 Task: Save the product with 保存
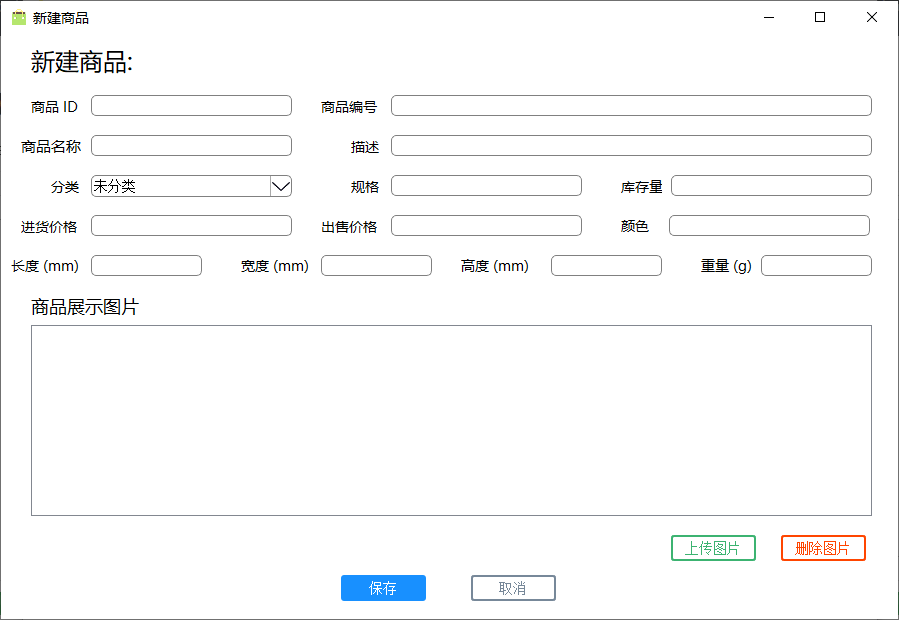[383, 588]
